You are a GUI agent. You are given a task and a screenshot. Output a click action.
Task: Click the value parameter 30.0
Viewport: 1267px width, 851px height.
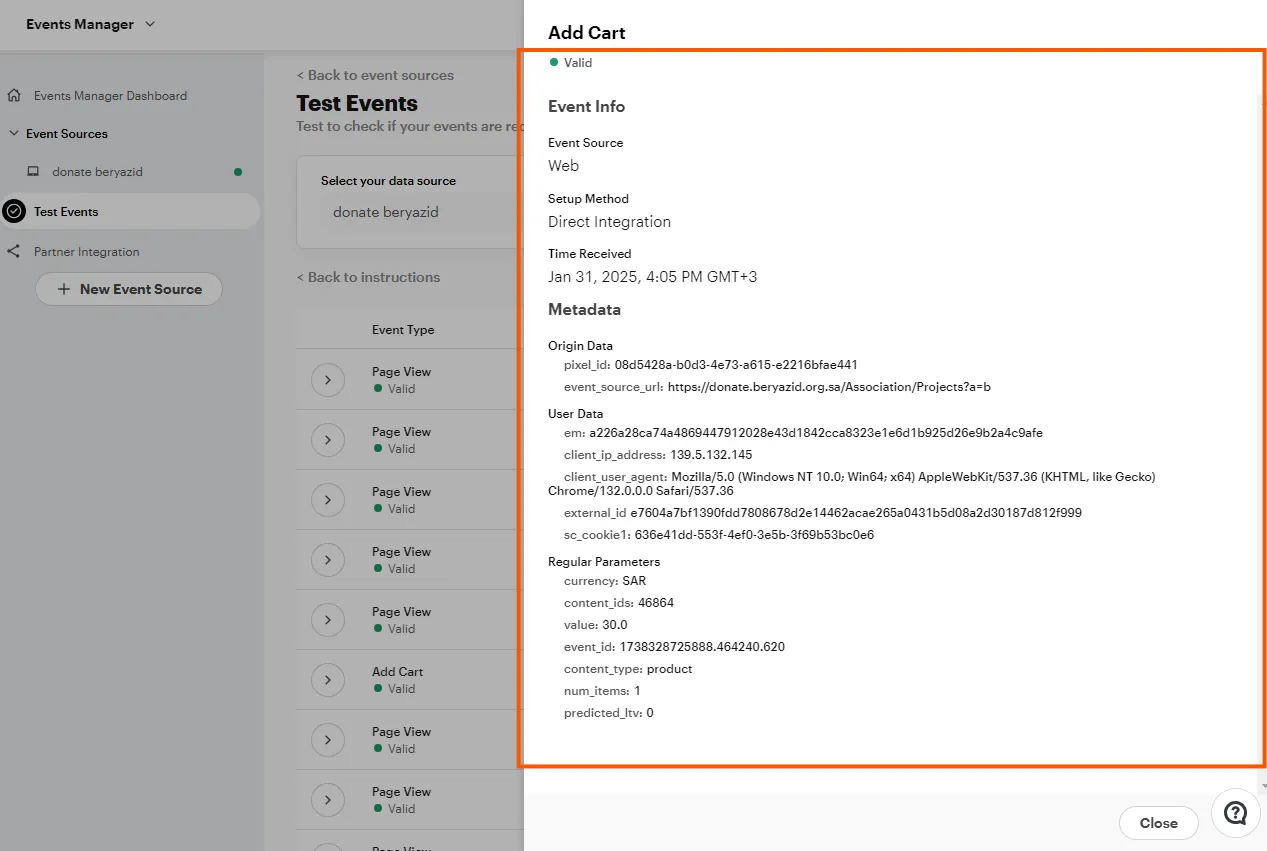point(615,625)
